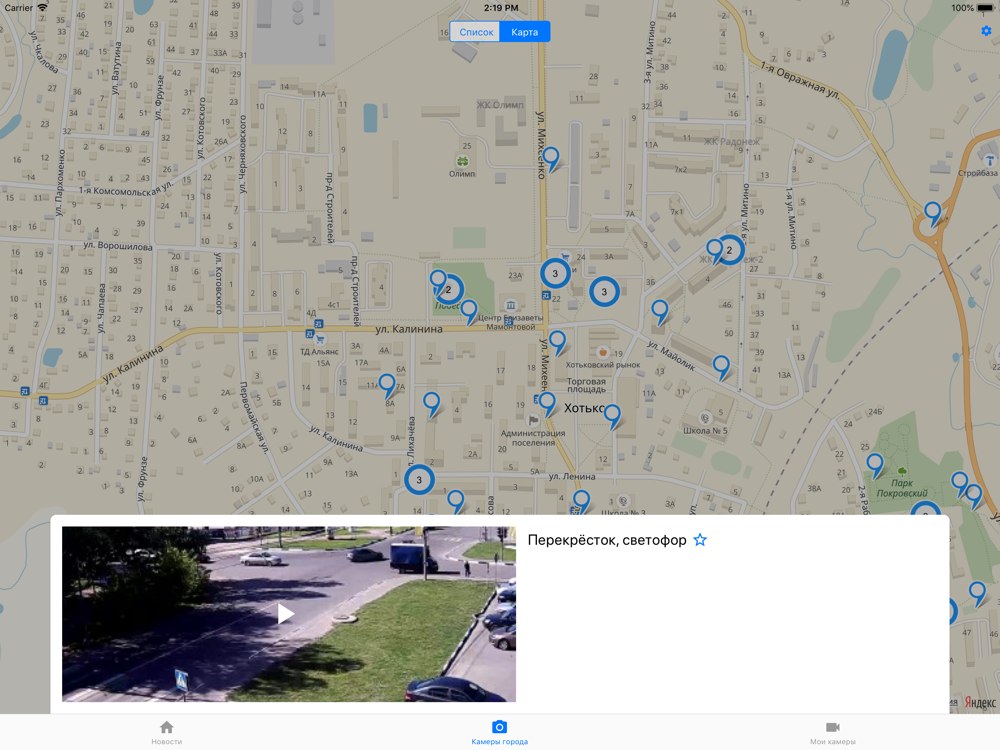1000x750 pixels.
Task: Open the Новости tab
Action: [166, 732]
